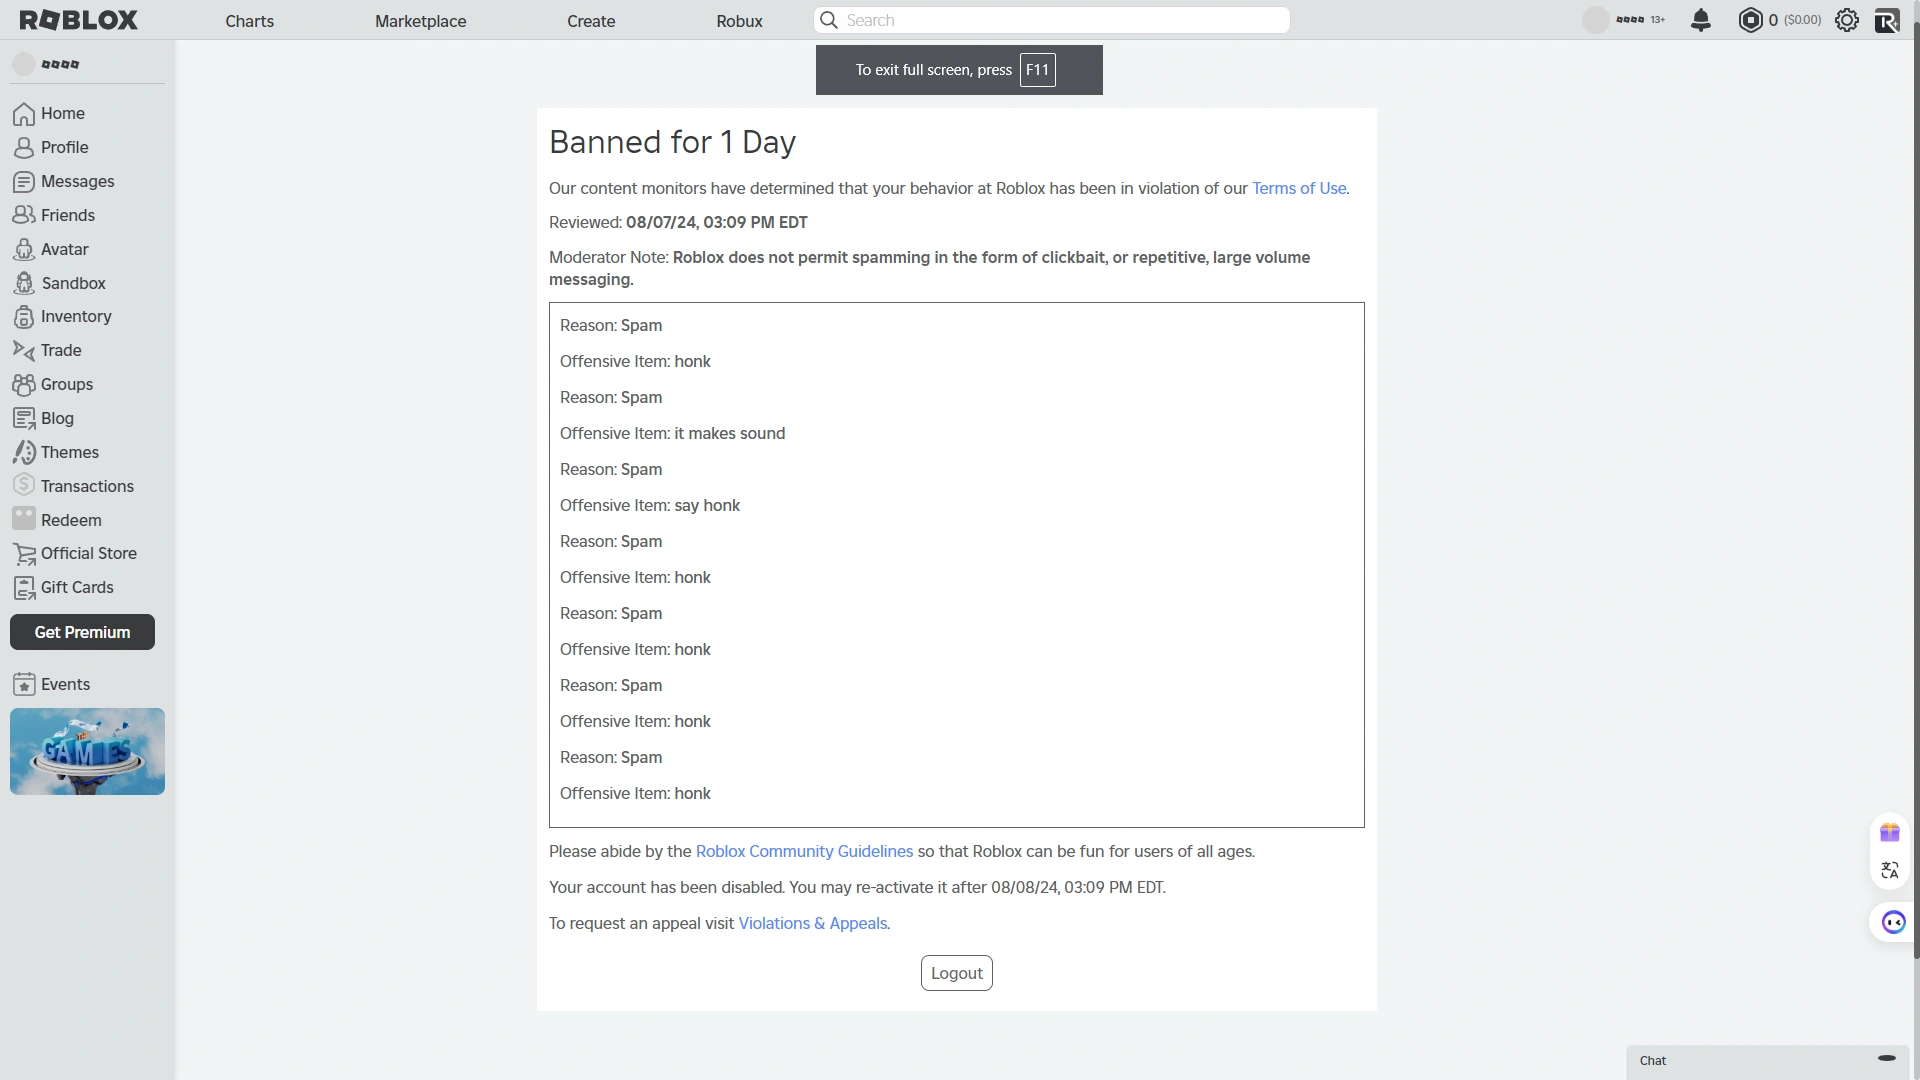Open the Themes settings
The image size is (1920, 1080).
tap(69, 451)
